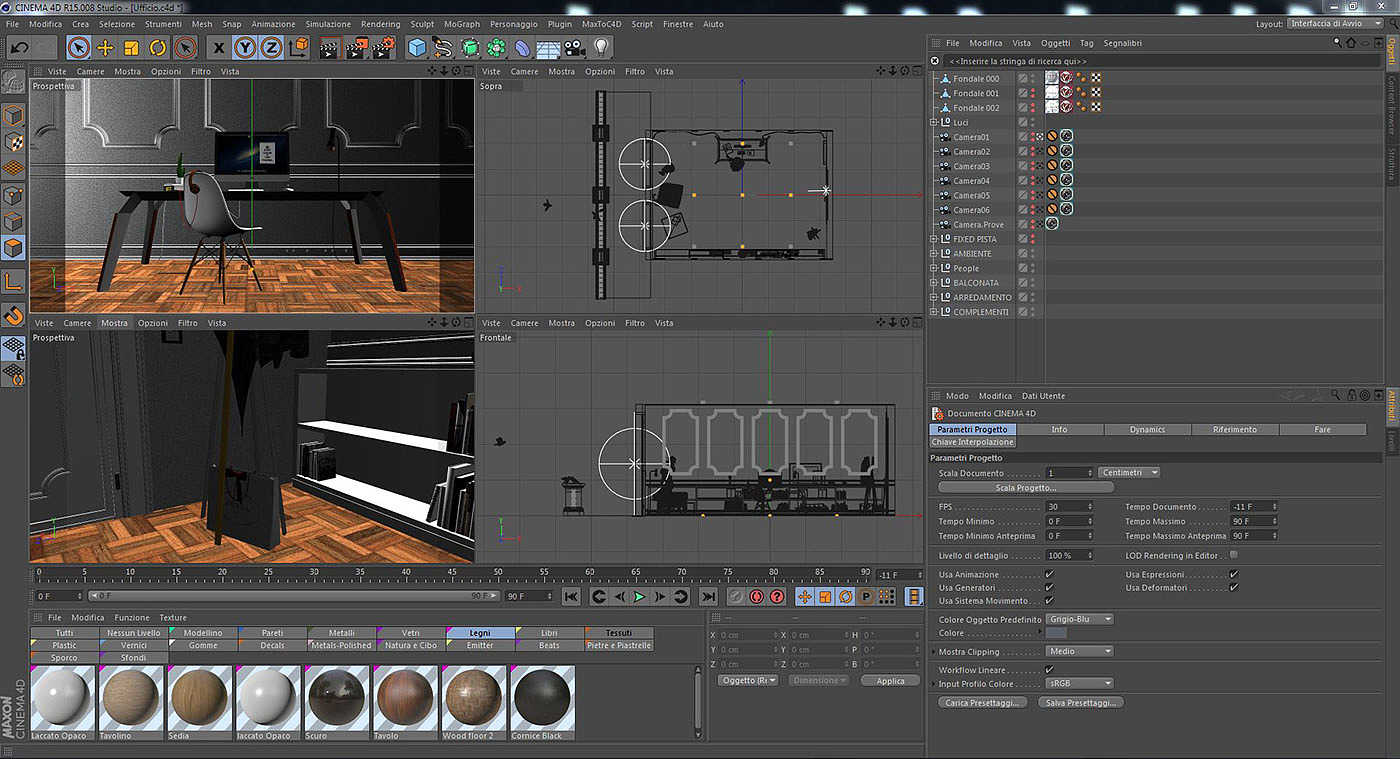
Task: Click the light bulb Light icon
Action: coord(601,48)
